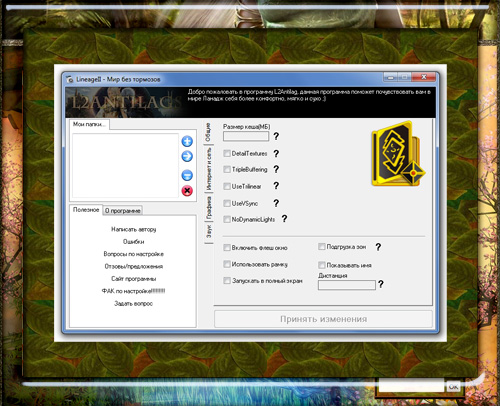
Task: Open help question mark for TripleBuffering
Action: pos(276,169)
